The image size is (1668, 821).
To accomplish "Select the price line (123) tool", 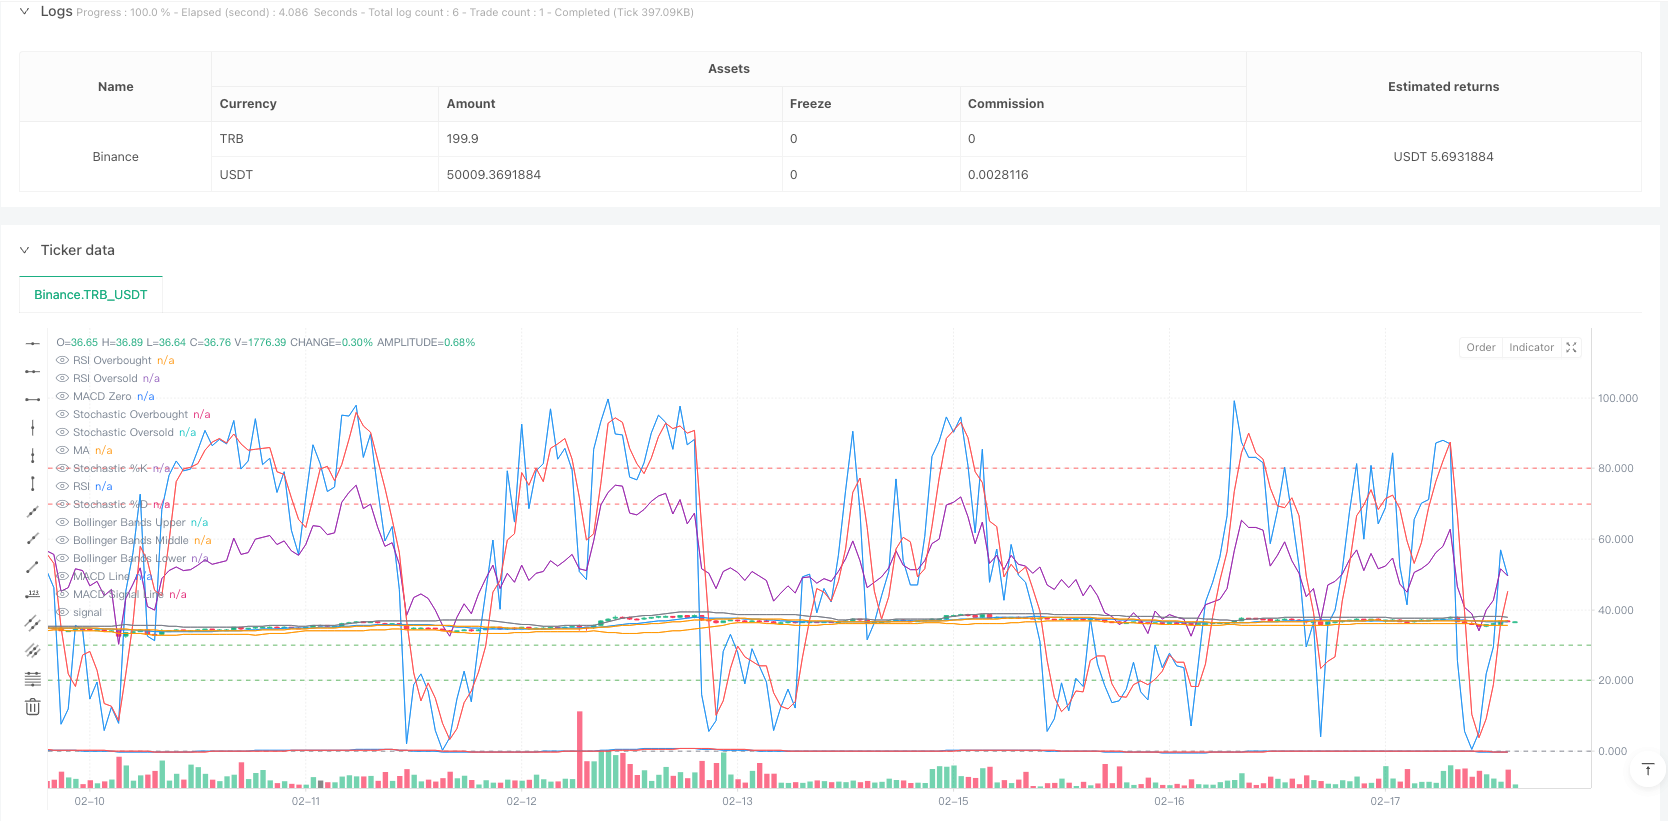I will pyautogui.click(x=32, y=595).
